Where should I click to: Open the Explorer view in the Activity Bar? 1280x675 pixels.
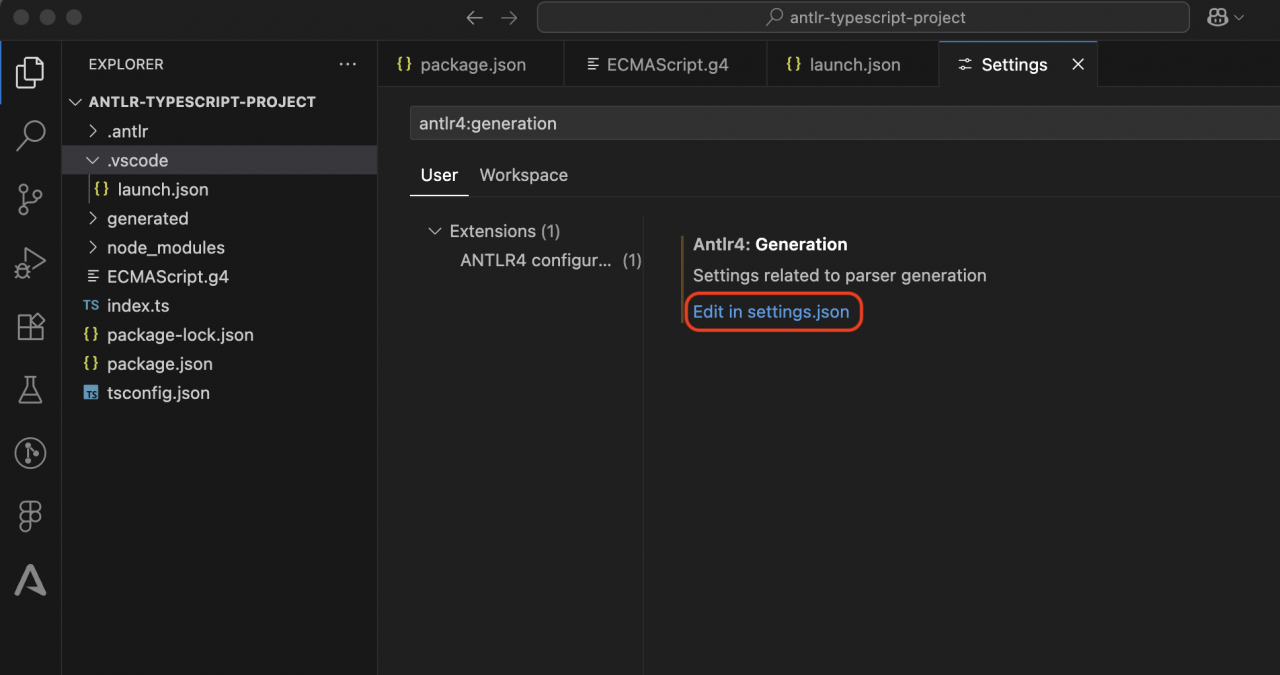(x=30, y=71)
